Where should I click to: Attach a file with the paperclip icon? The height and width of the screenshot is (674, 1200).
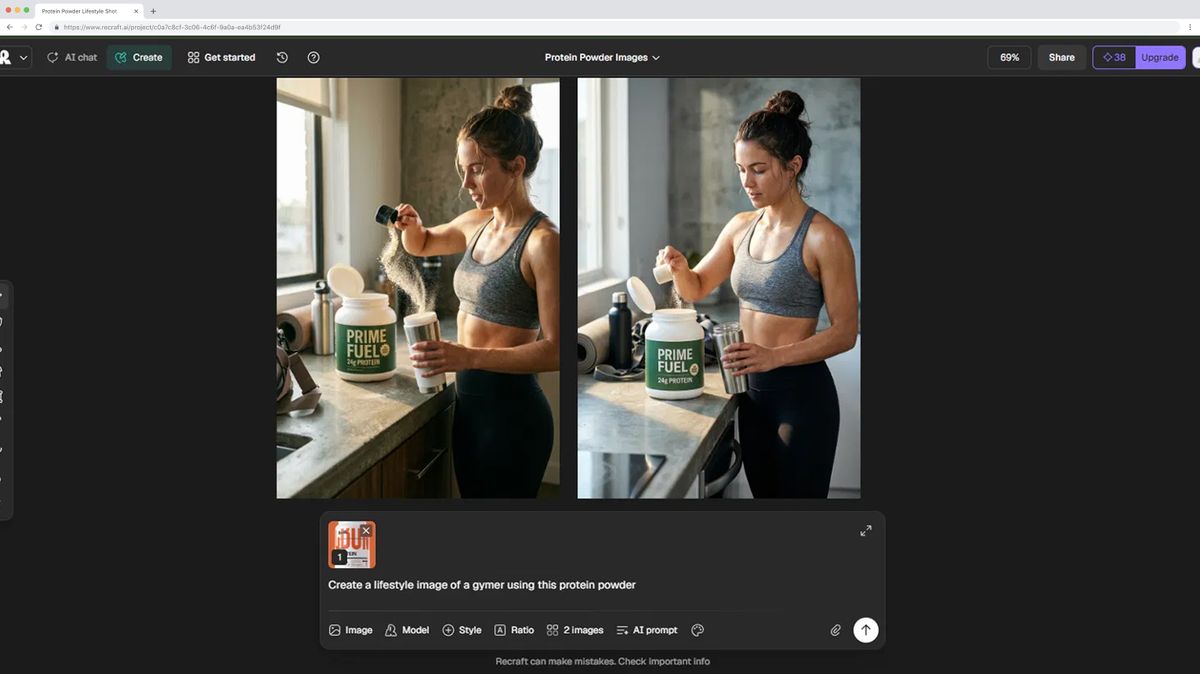point(835,630)
